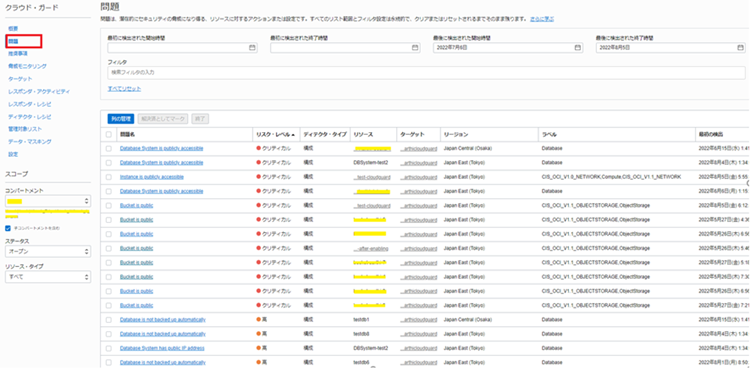Sort by the ターゲット column header

coord(412,135)
